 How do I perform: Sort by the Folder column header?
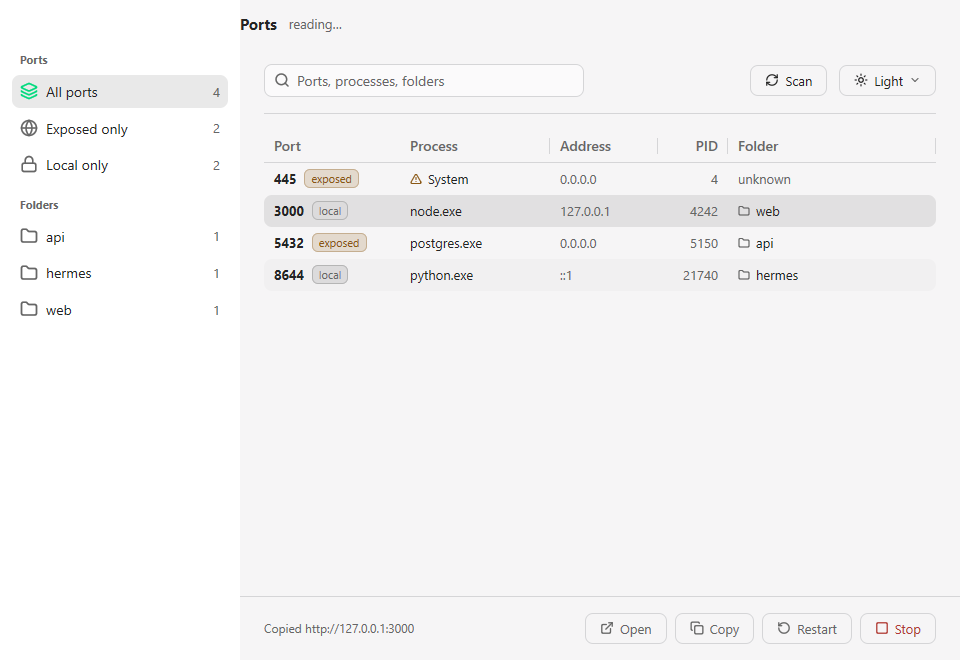758,146
